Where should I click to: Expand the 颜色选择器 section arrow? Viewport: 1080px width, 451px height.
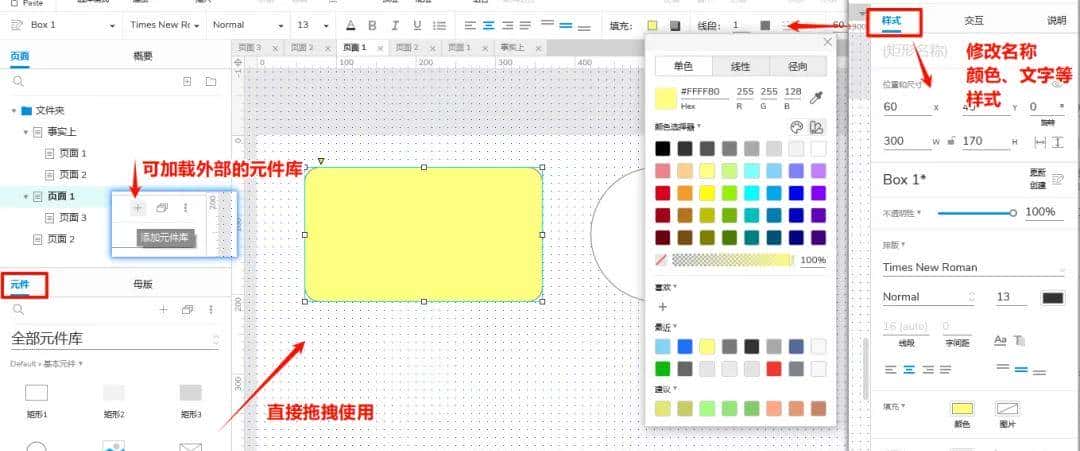pyautogui.click(x=699, y=126)
